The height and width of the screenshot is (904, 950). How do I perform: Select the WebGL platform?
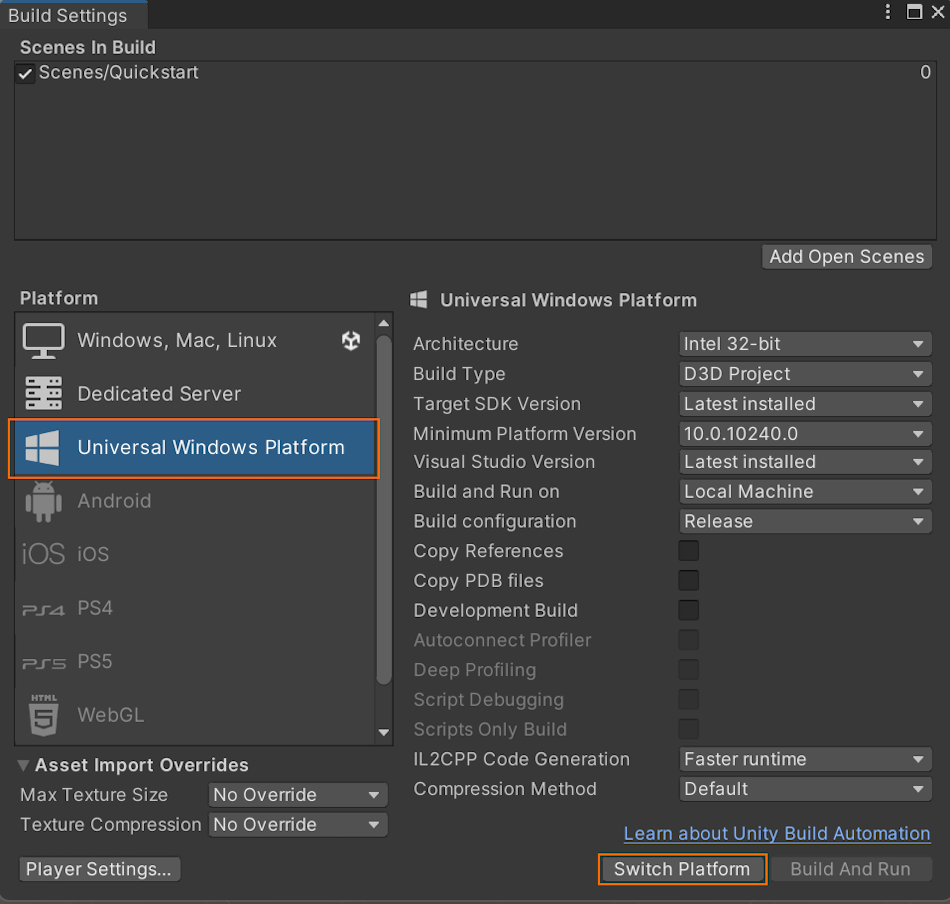point(195,715)
